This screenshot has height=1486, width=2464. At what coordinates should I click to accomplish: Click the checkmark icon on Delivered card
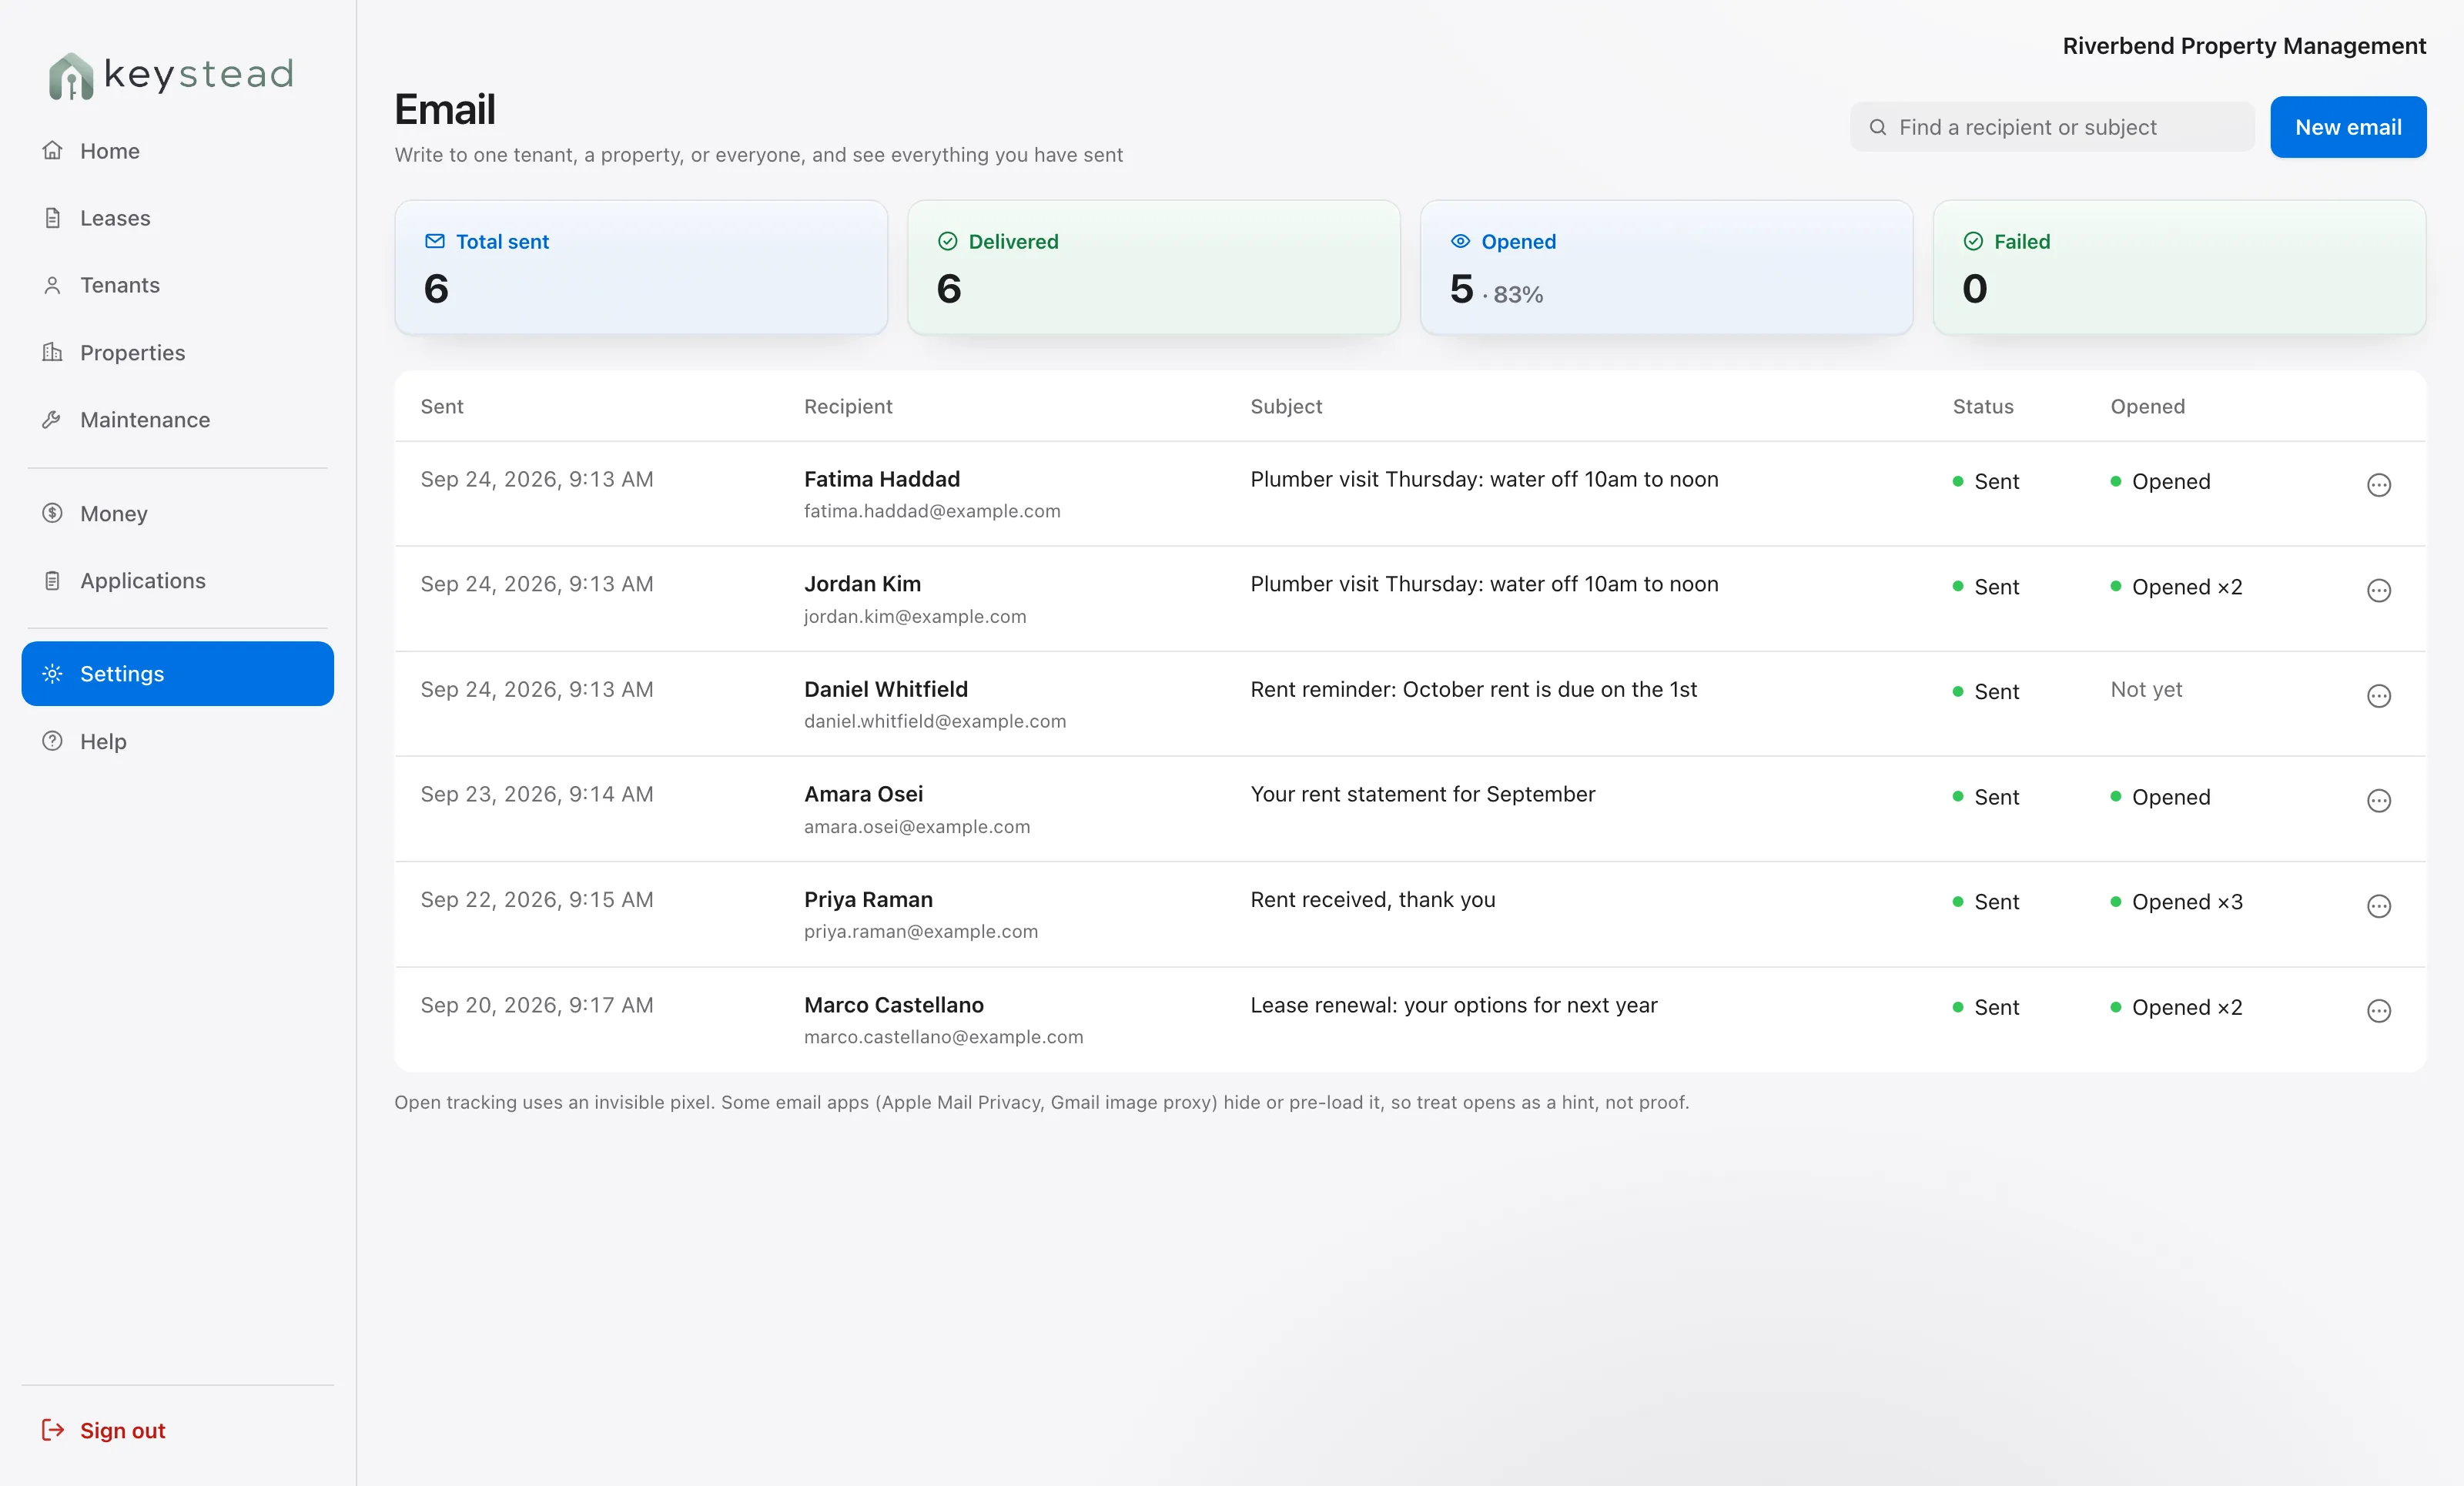click(x=948, y=241)
